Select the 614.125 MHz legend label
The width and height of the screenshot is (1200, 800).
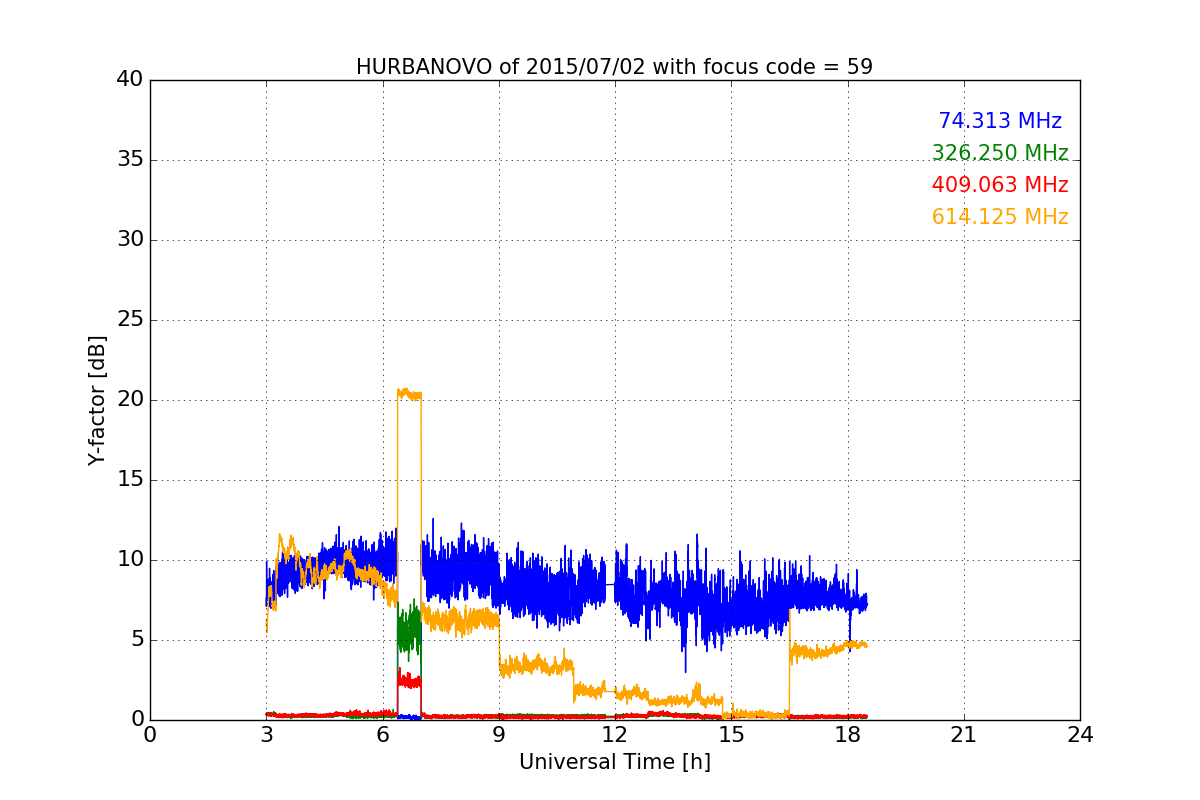coord(1000,217)
